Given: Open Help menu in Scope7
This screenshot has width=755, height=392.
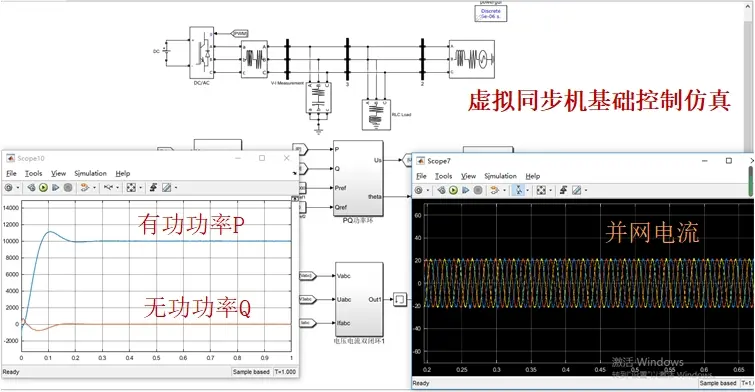Looking at the screenshot, I should tap(533, 176).
